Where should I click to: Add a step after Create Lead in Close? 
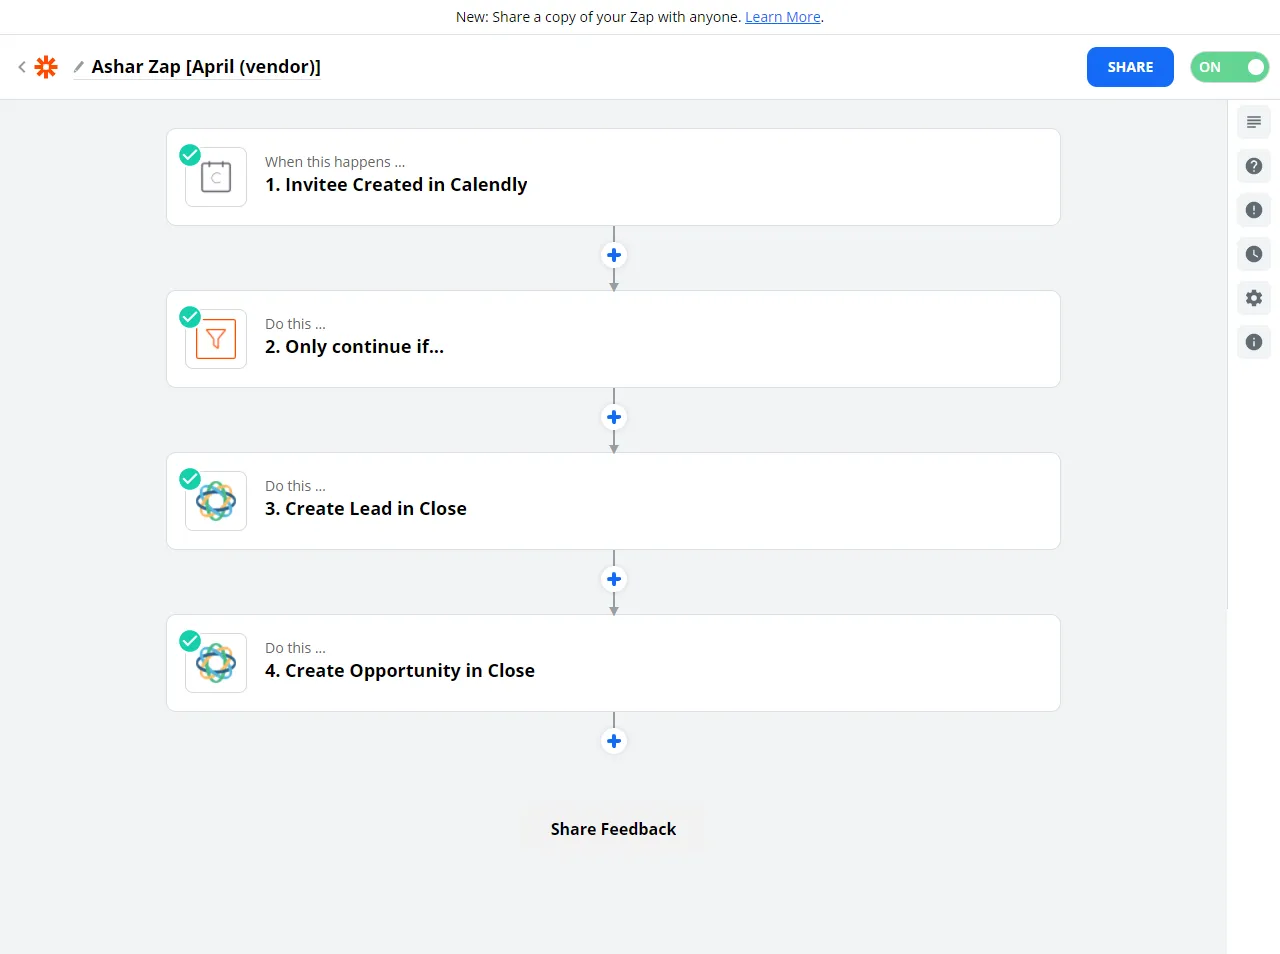614,579
